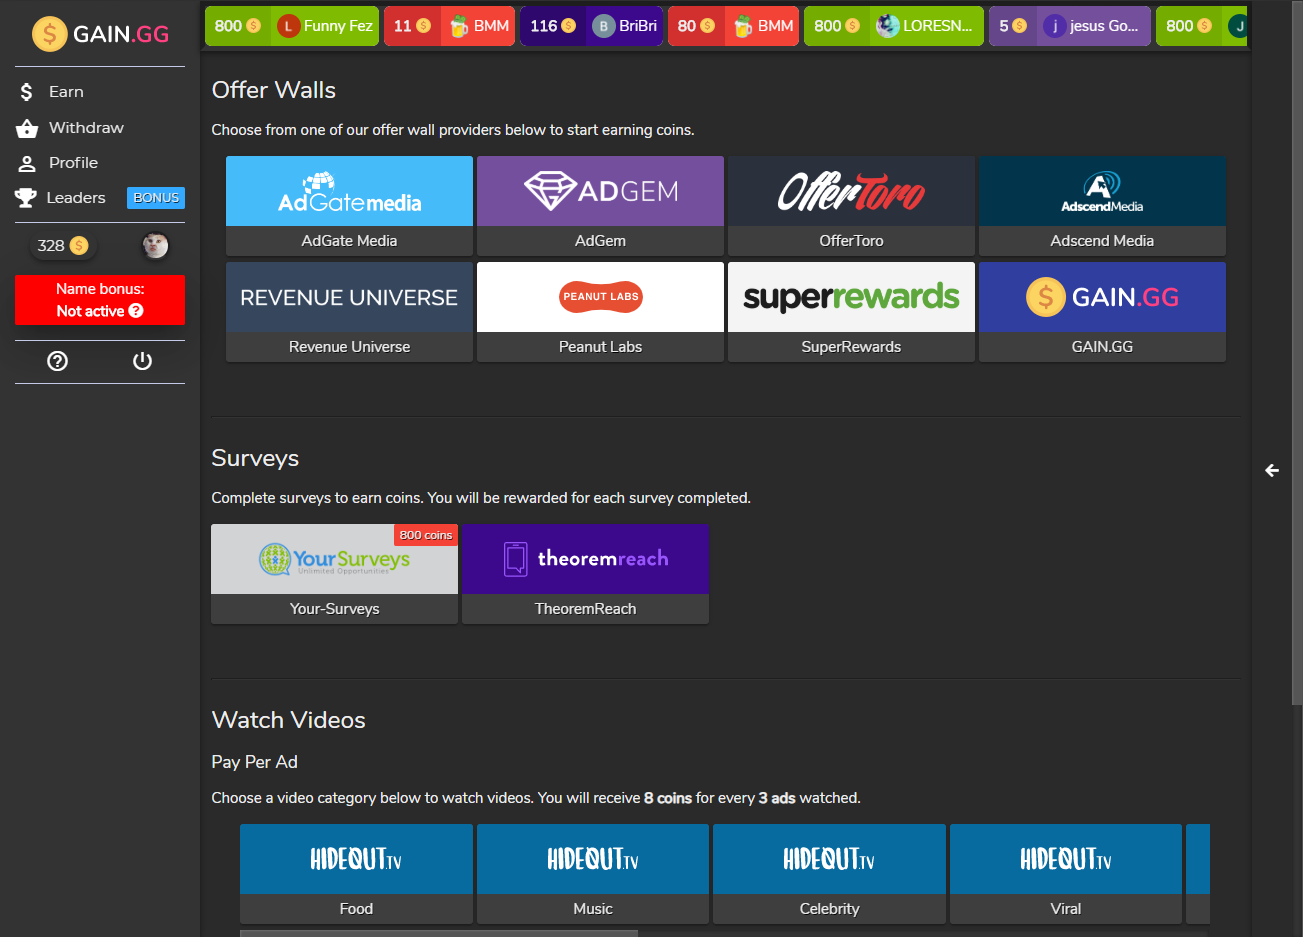The height and width of the screenshot is (937, 1303).
Task: Click the "Offer Walls" heading
Action: (274, 90)
